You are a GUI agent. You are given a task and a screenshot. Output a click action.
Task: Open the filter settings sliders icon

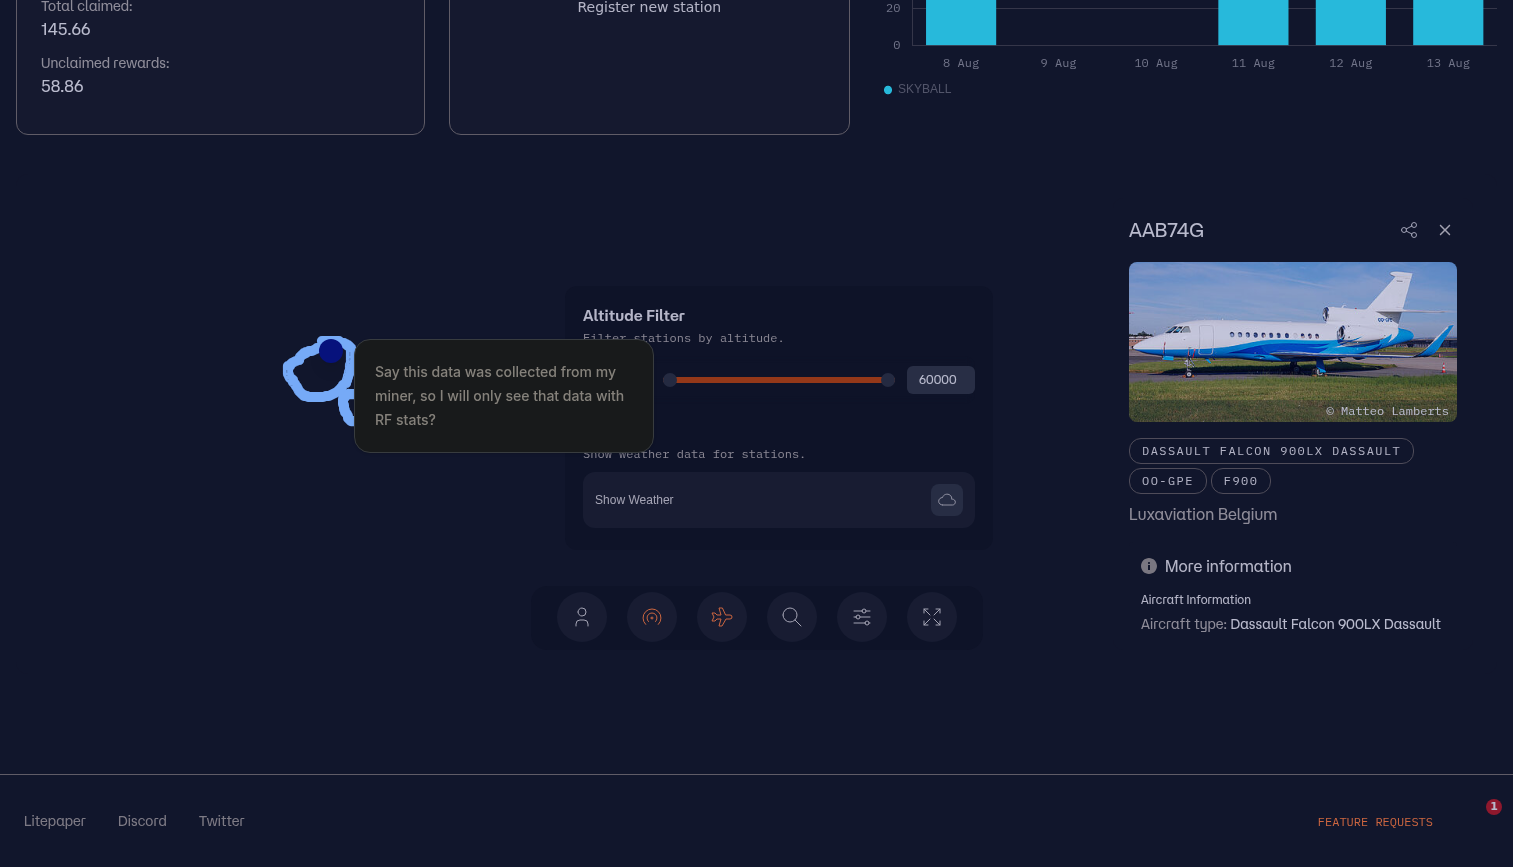[x=862, y=617]
